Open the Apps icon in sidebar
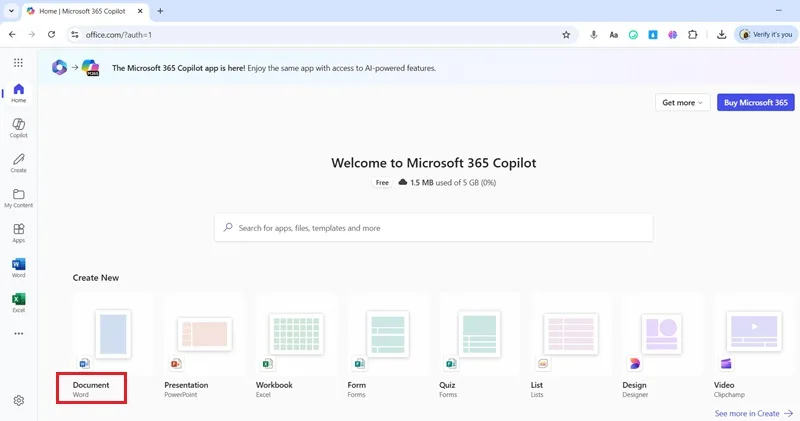 point(18,233)
